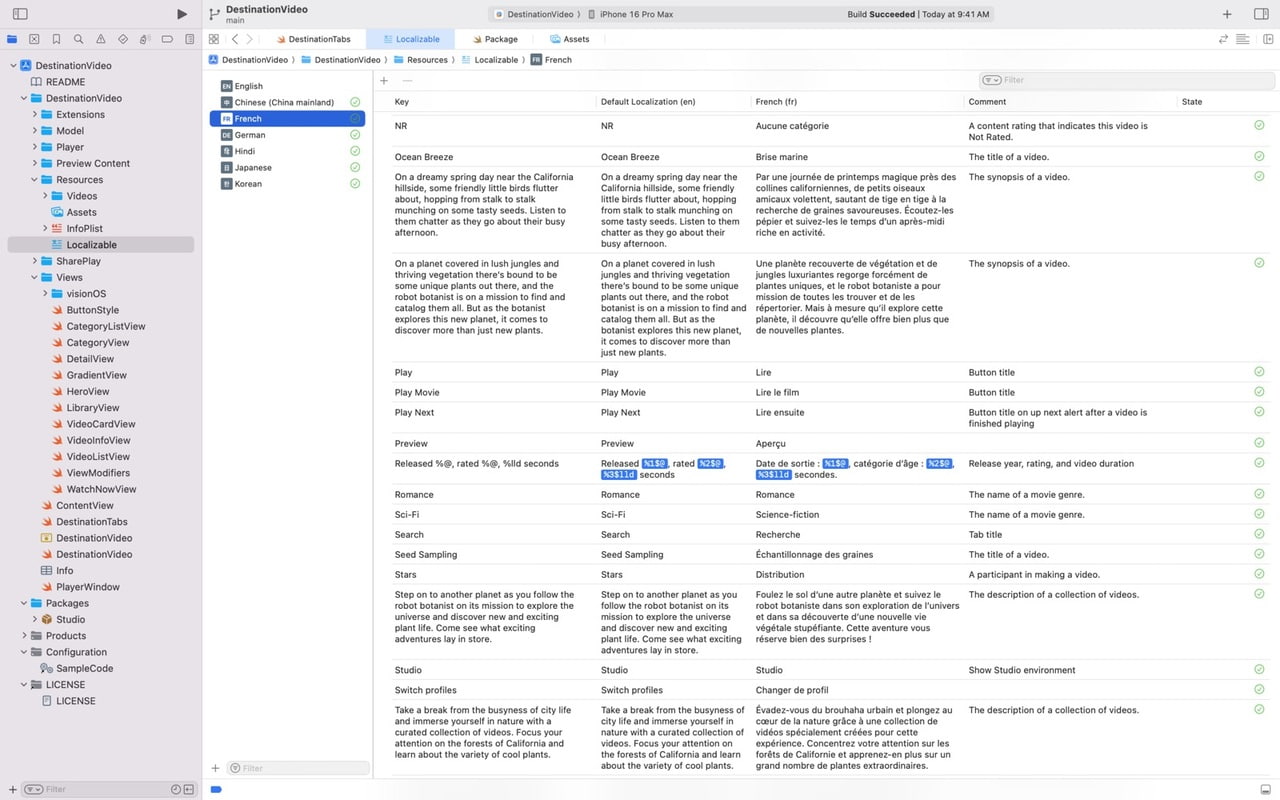
Task: Open the Report navigator list icon
Action: tap(191, 39)
